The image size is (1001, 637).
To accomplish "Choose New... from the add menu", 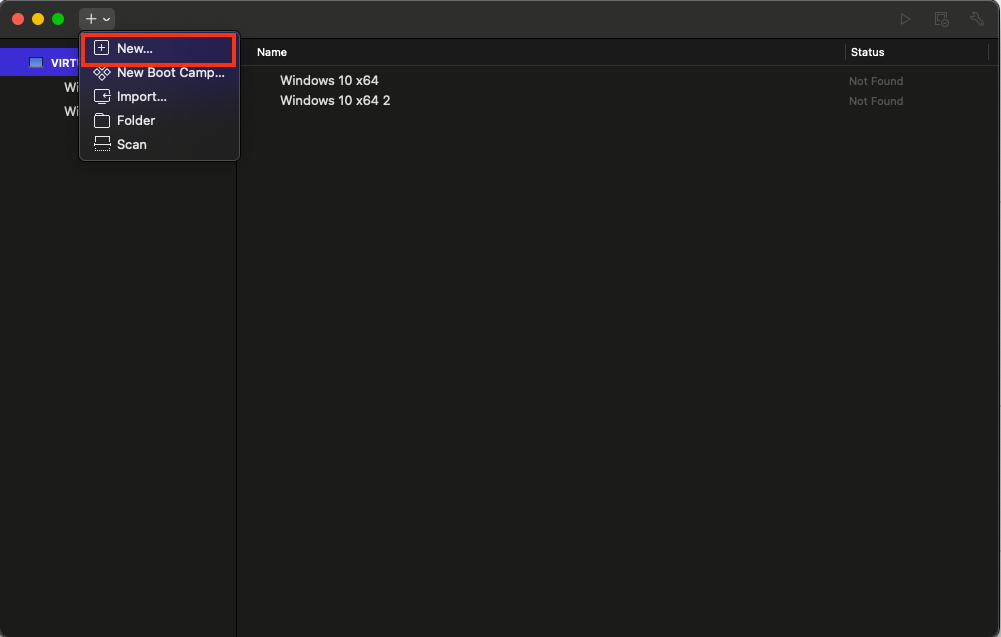I will (134, 48).
